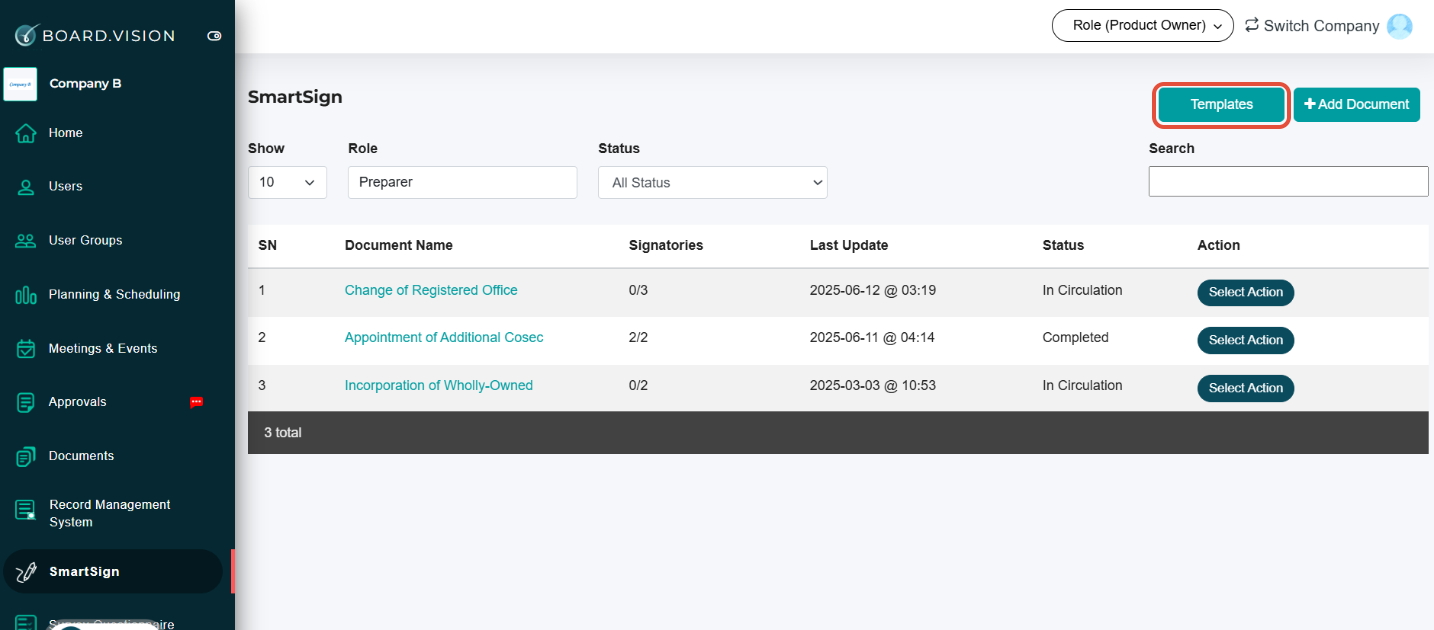1434x630 pixels.
Task: Click the Completed status cell
Action: point(1075,338)
